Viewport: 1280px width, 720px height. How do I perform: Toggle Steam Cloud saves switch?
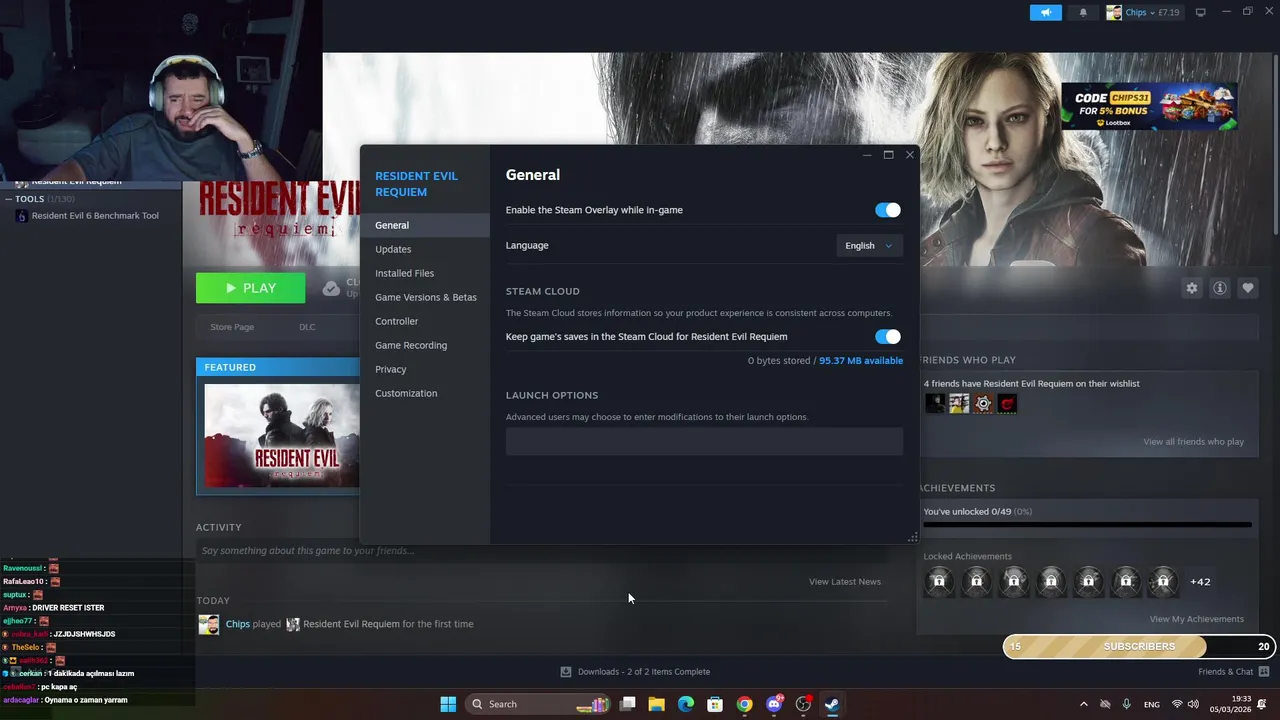[x=888, y=337]
